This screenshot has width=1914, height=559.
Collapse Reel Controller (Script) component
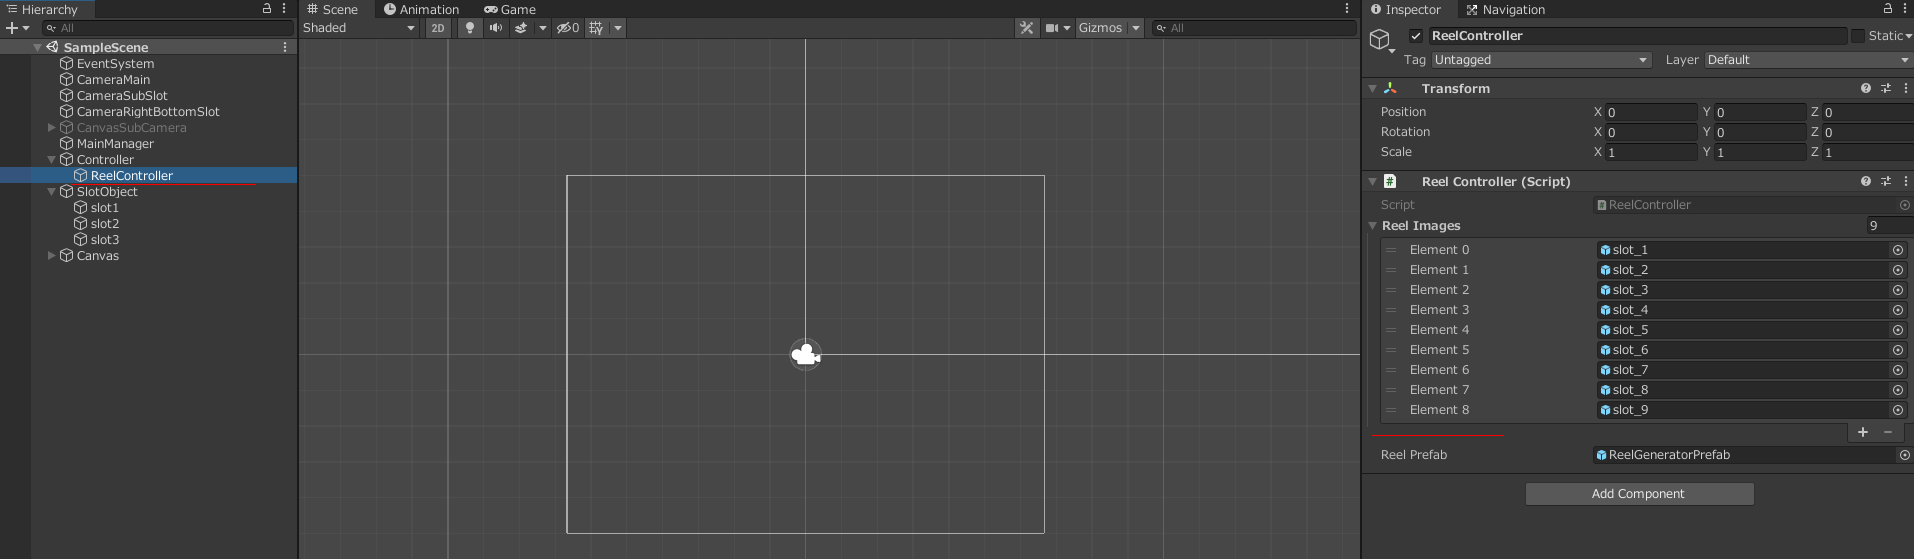(1373, 182)
